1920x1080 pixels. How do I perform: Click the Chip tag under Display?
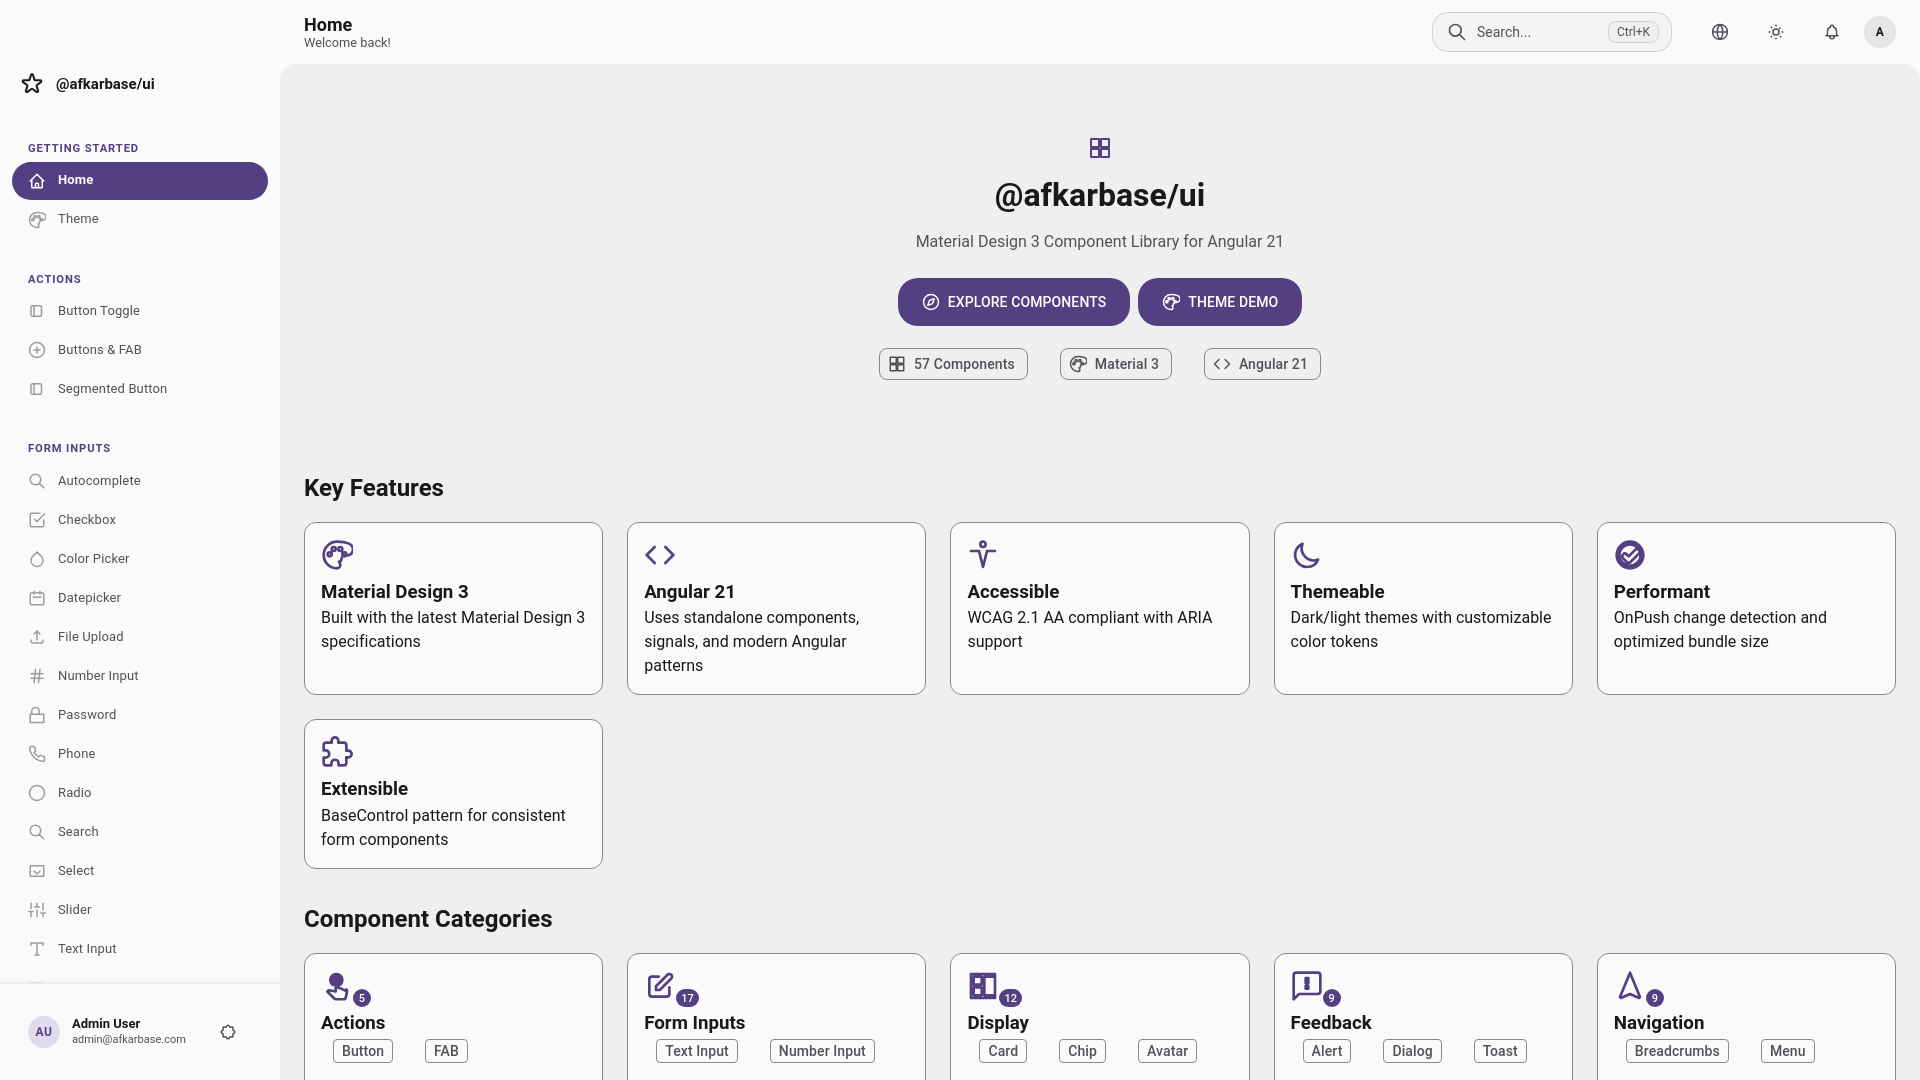(1082, 1051)
